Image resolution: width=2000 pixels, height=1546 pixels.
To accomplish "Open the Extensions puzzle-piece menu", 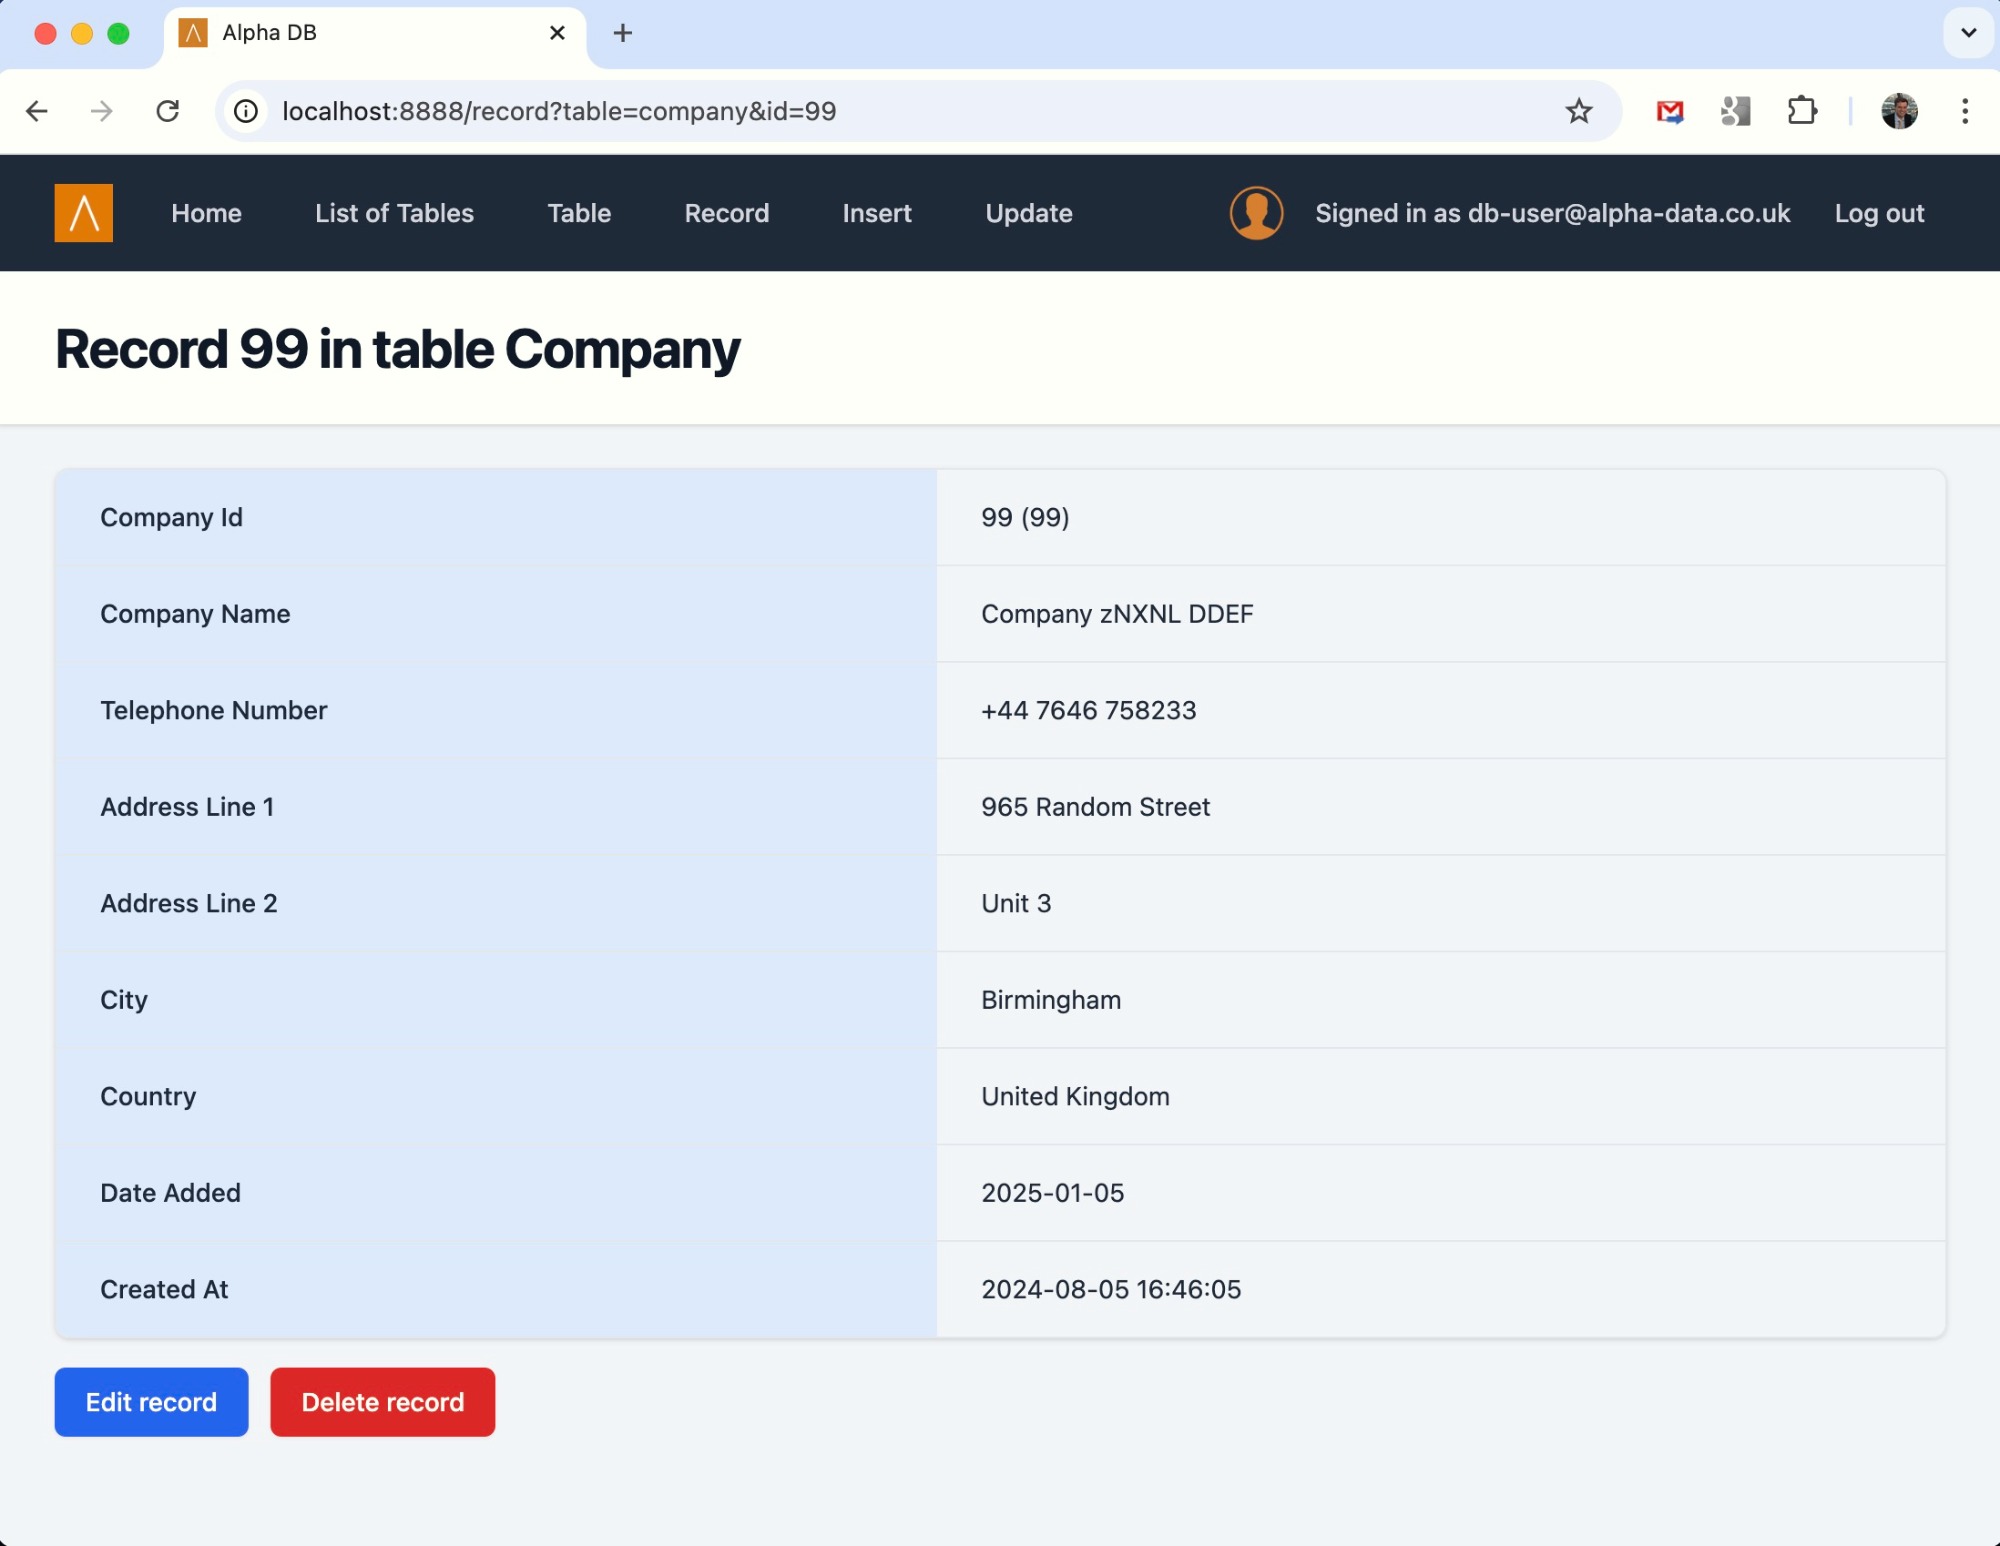I will click(x=1802, y=111).
